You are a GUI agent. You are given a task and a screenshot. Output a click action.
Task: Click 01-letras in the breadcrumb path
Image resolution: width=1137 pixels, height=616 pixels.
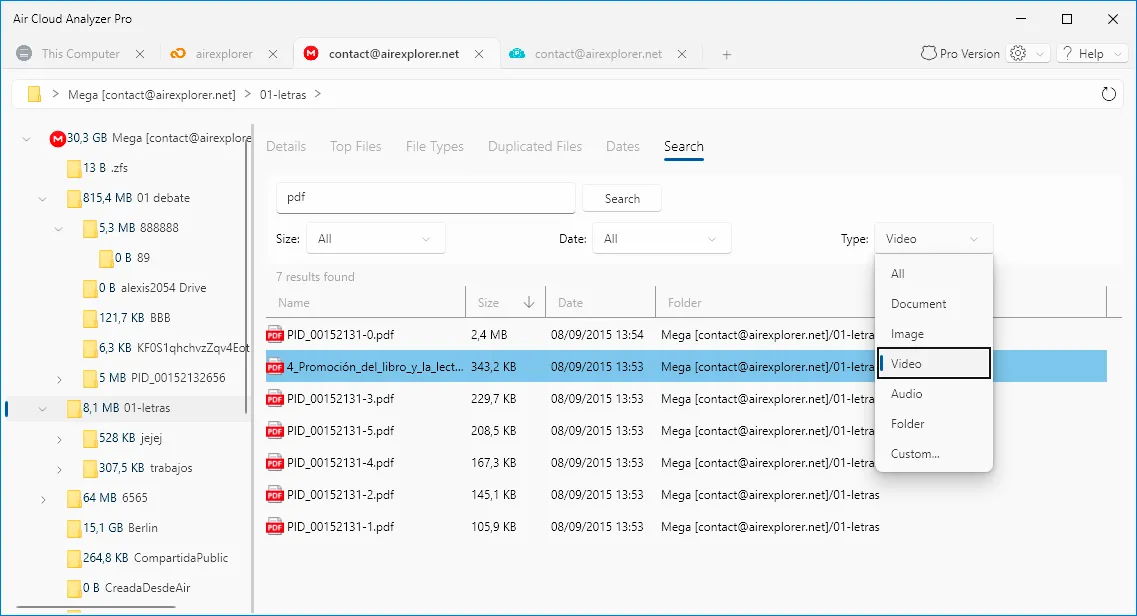click(x=283, y=94)
